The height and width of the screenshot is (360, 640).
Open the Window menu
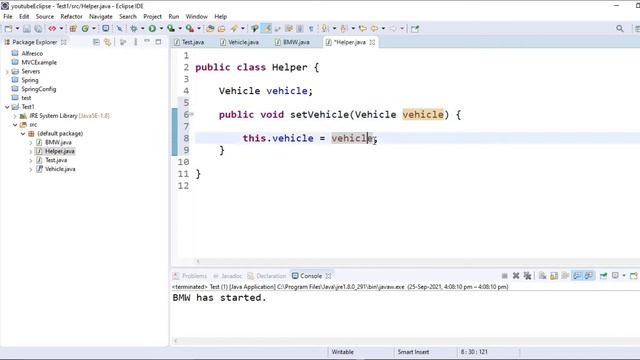[x=196, y=16]
